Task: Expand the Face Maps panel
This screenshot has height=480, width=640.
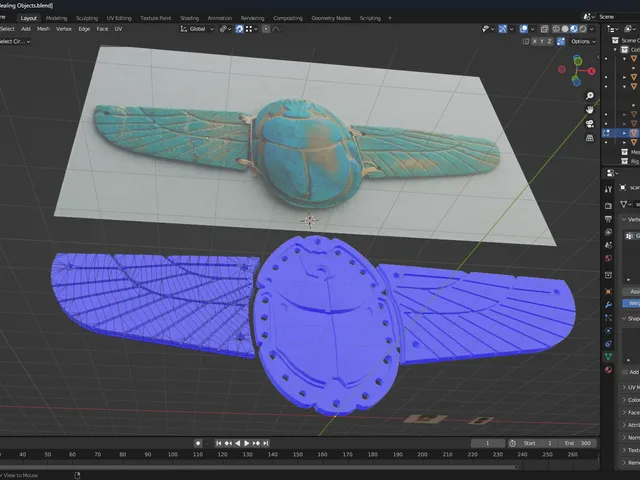Action: point(631,413)
